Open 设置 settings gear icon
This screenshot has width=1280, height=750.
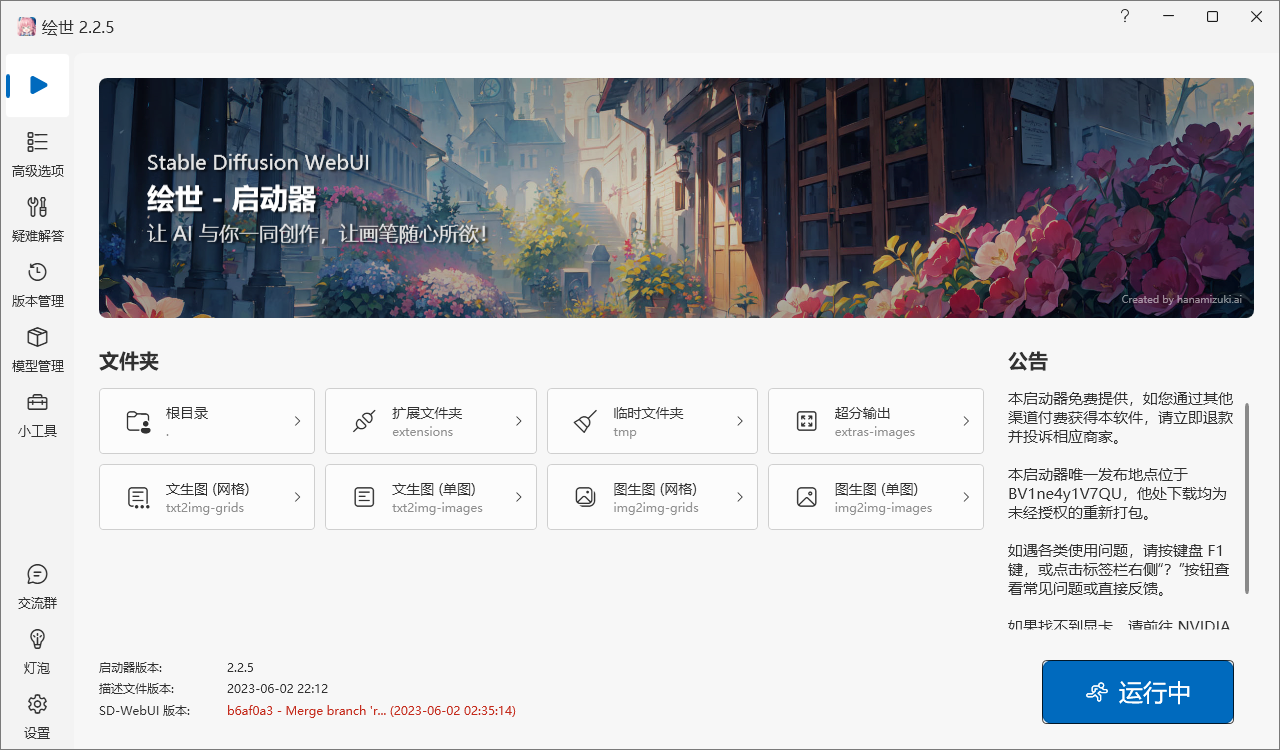(x=37, y=703)
